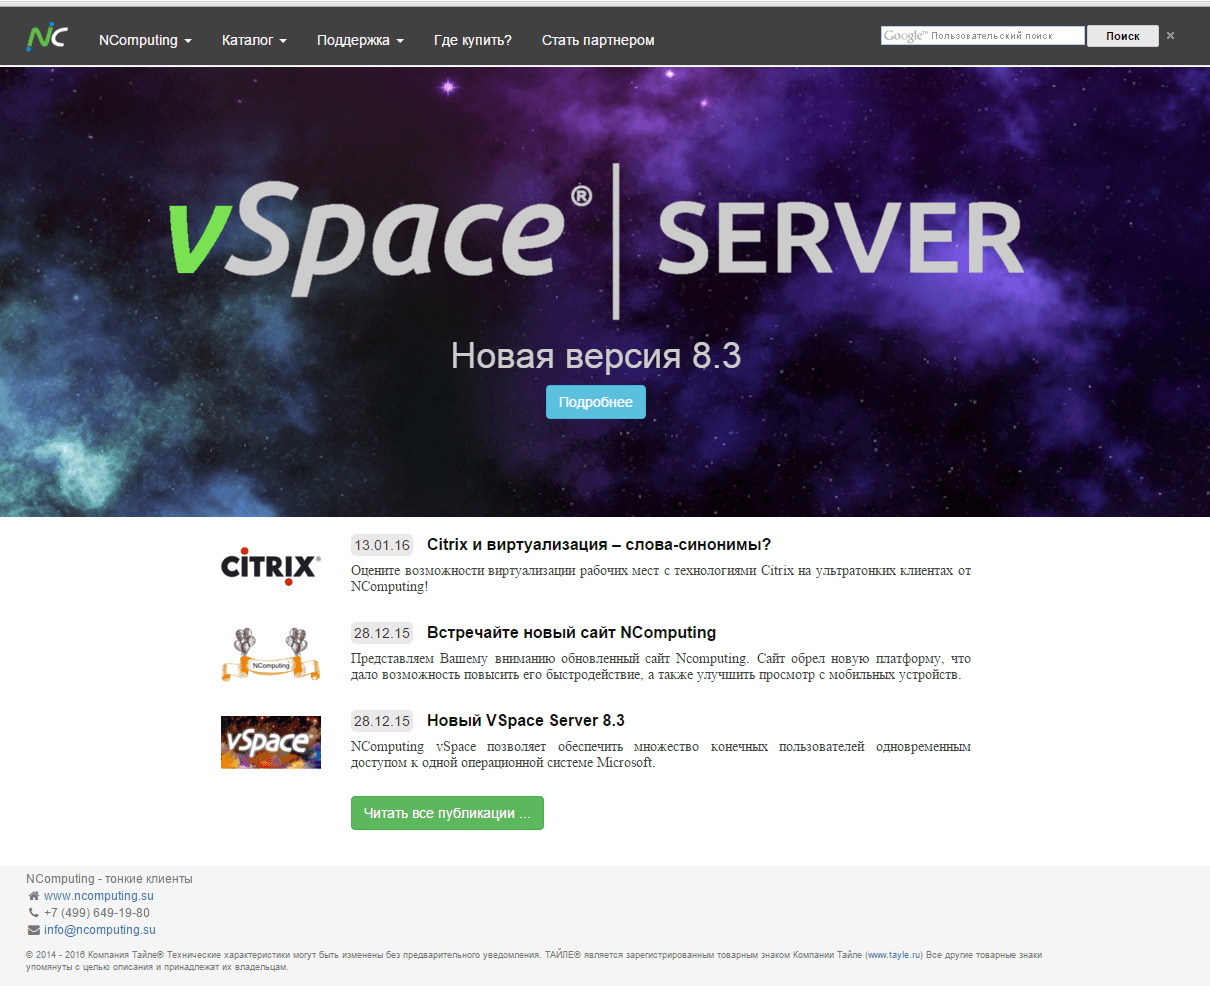Click the Подробнее button
Screen dimensions: 1210x986
coord(596,402)
